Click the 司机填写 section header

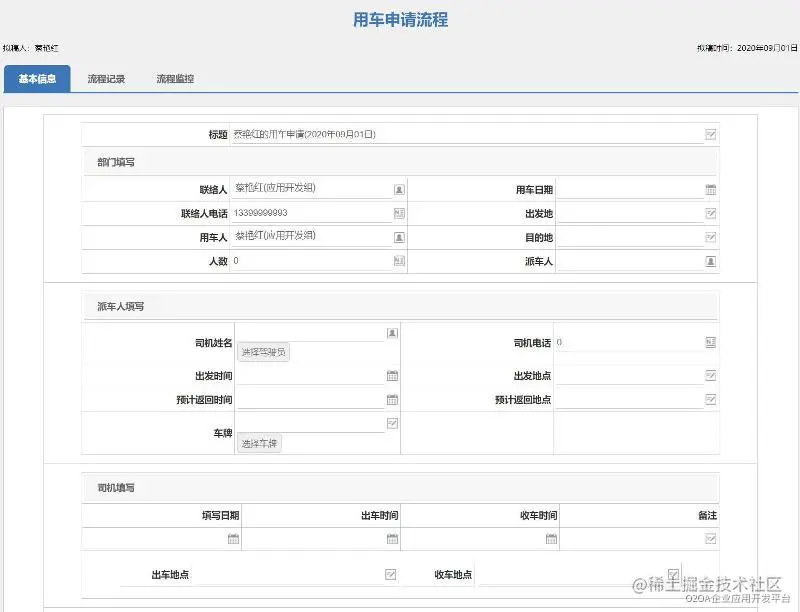401,488
